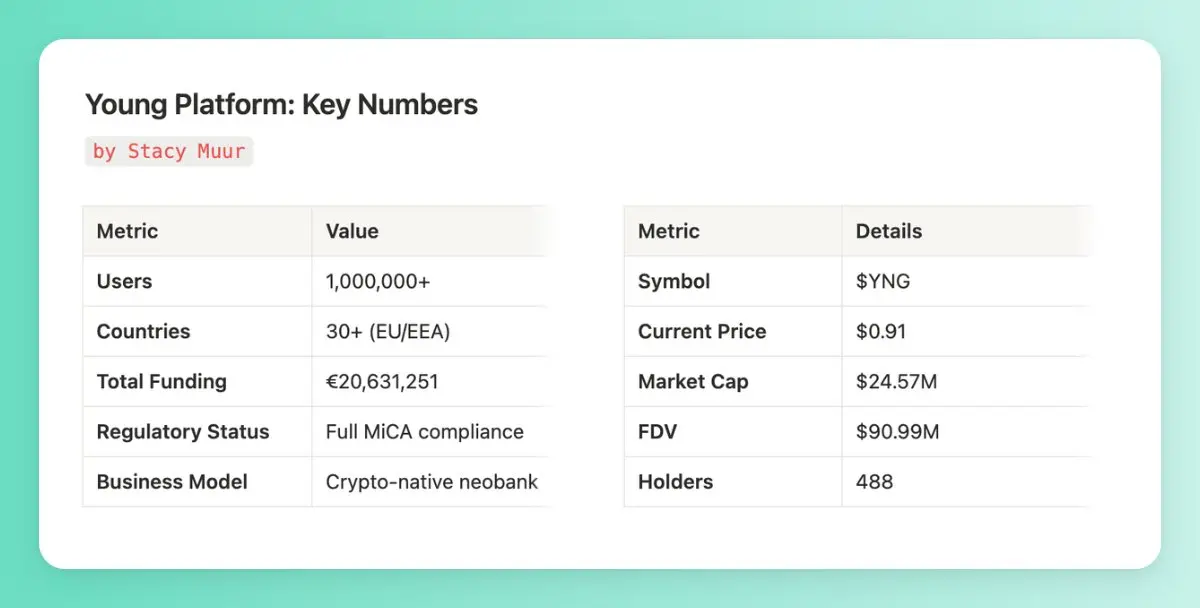Select the Total Funding label
The image size is (1200, 608).
pyautogui.click(x=161, y=381)
